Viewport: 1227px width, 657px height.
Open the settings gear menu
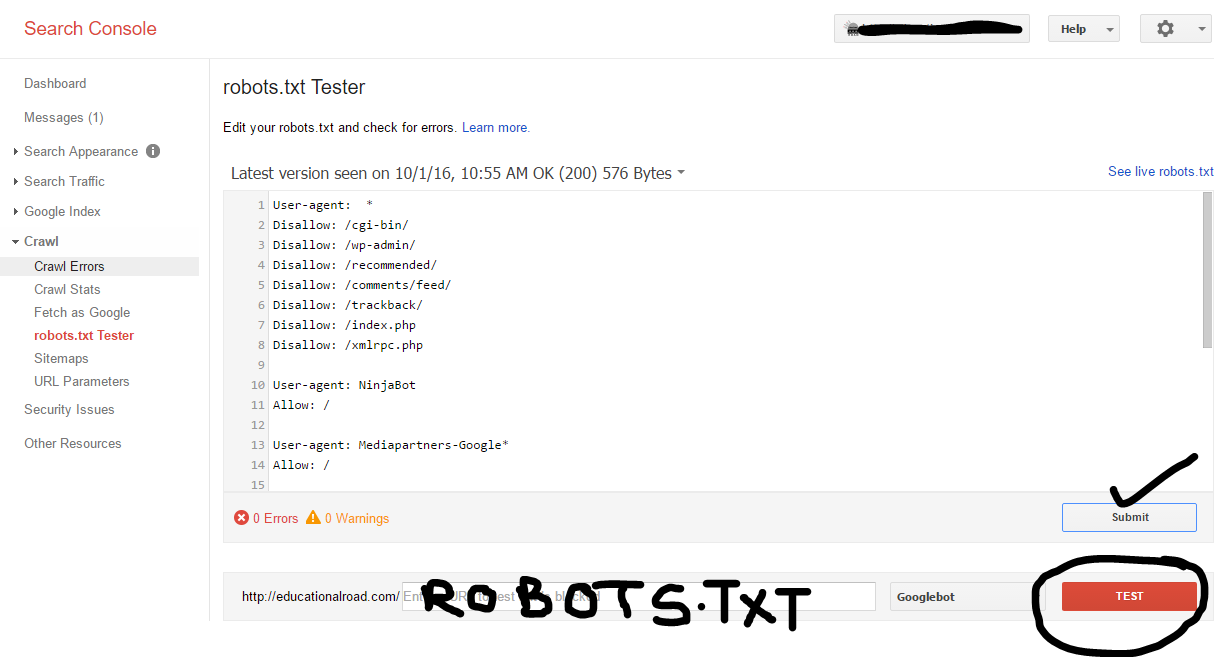1176,29
